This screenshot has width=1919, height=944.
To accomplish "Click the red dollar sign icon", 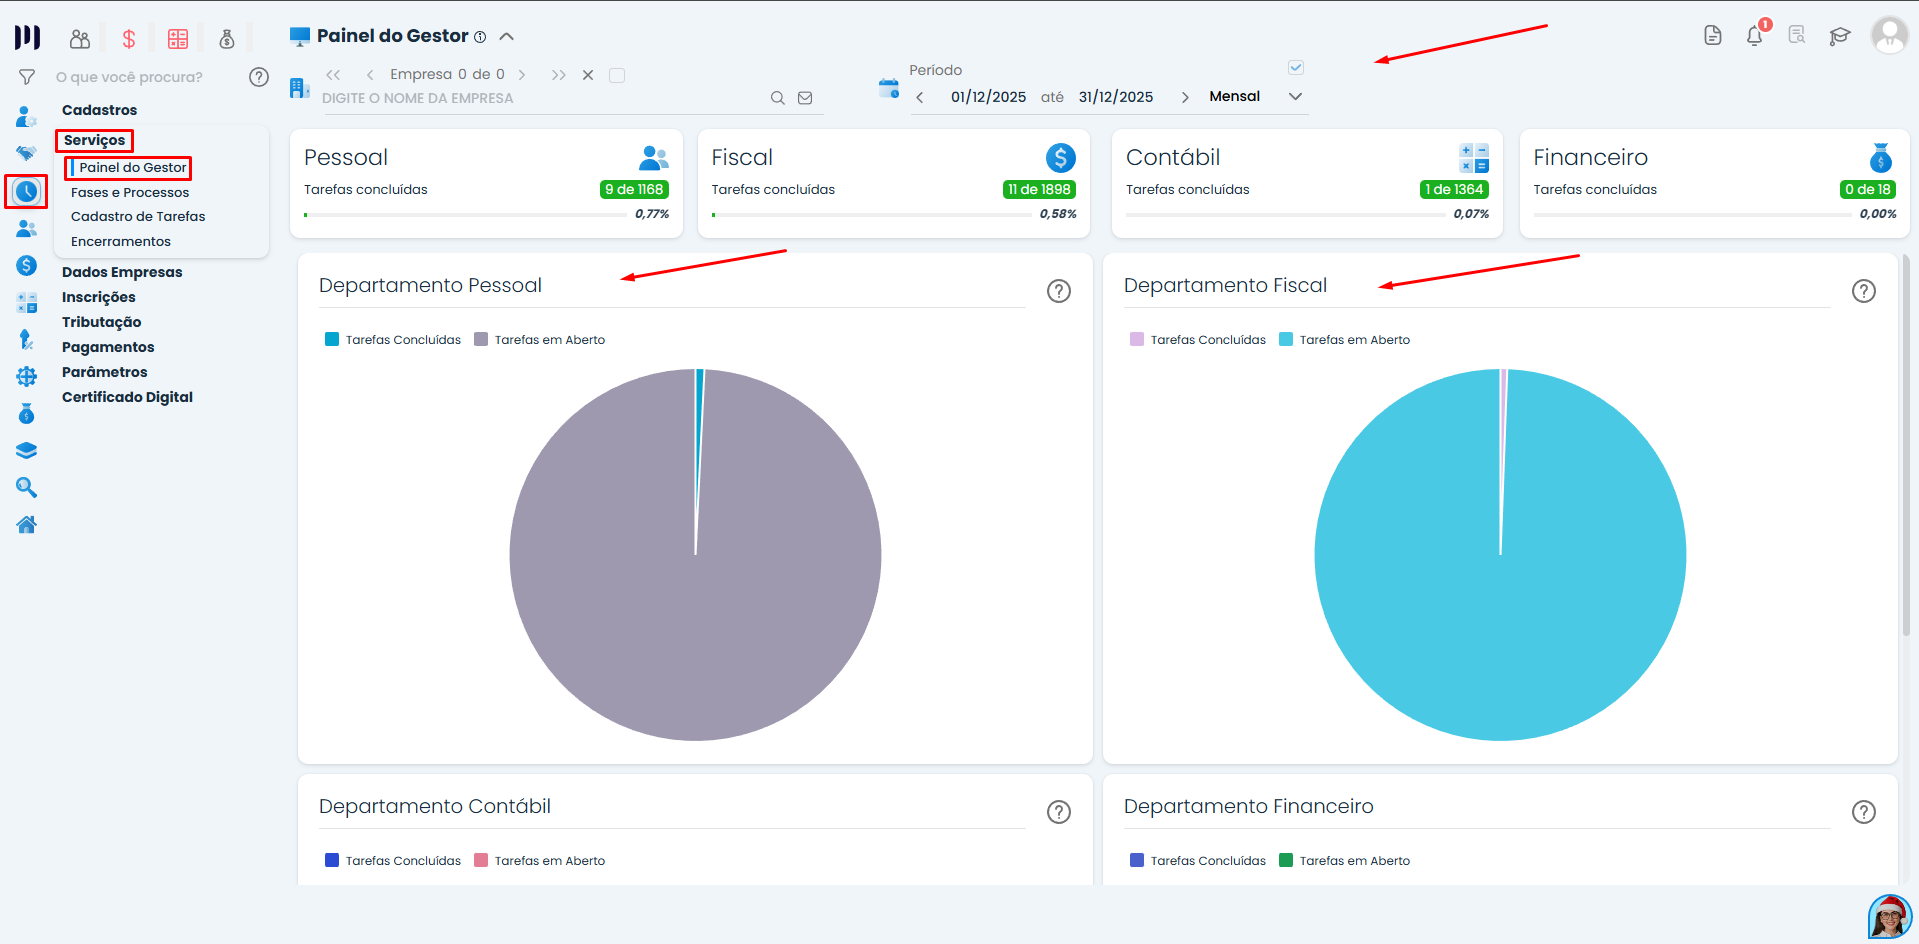I will pyautogui.click(x=128, y=39).
